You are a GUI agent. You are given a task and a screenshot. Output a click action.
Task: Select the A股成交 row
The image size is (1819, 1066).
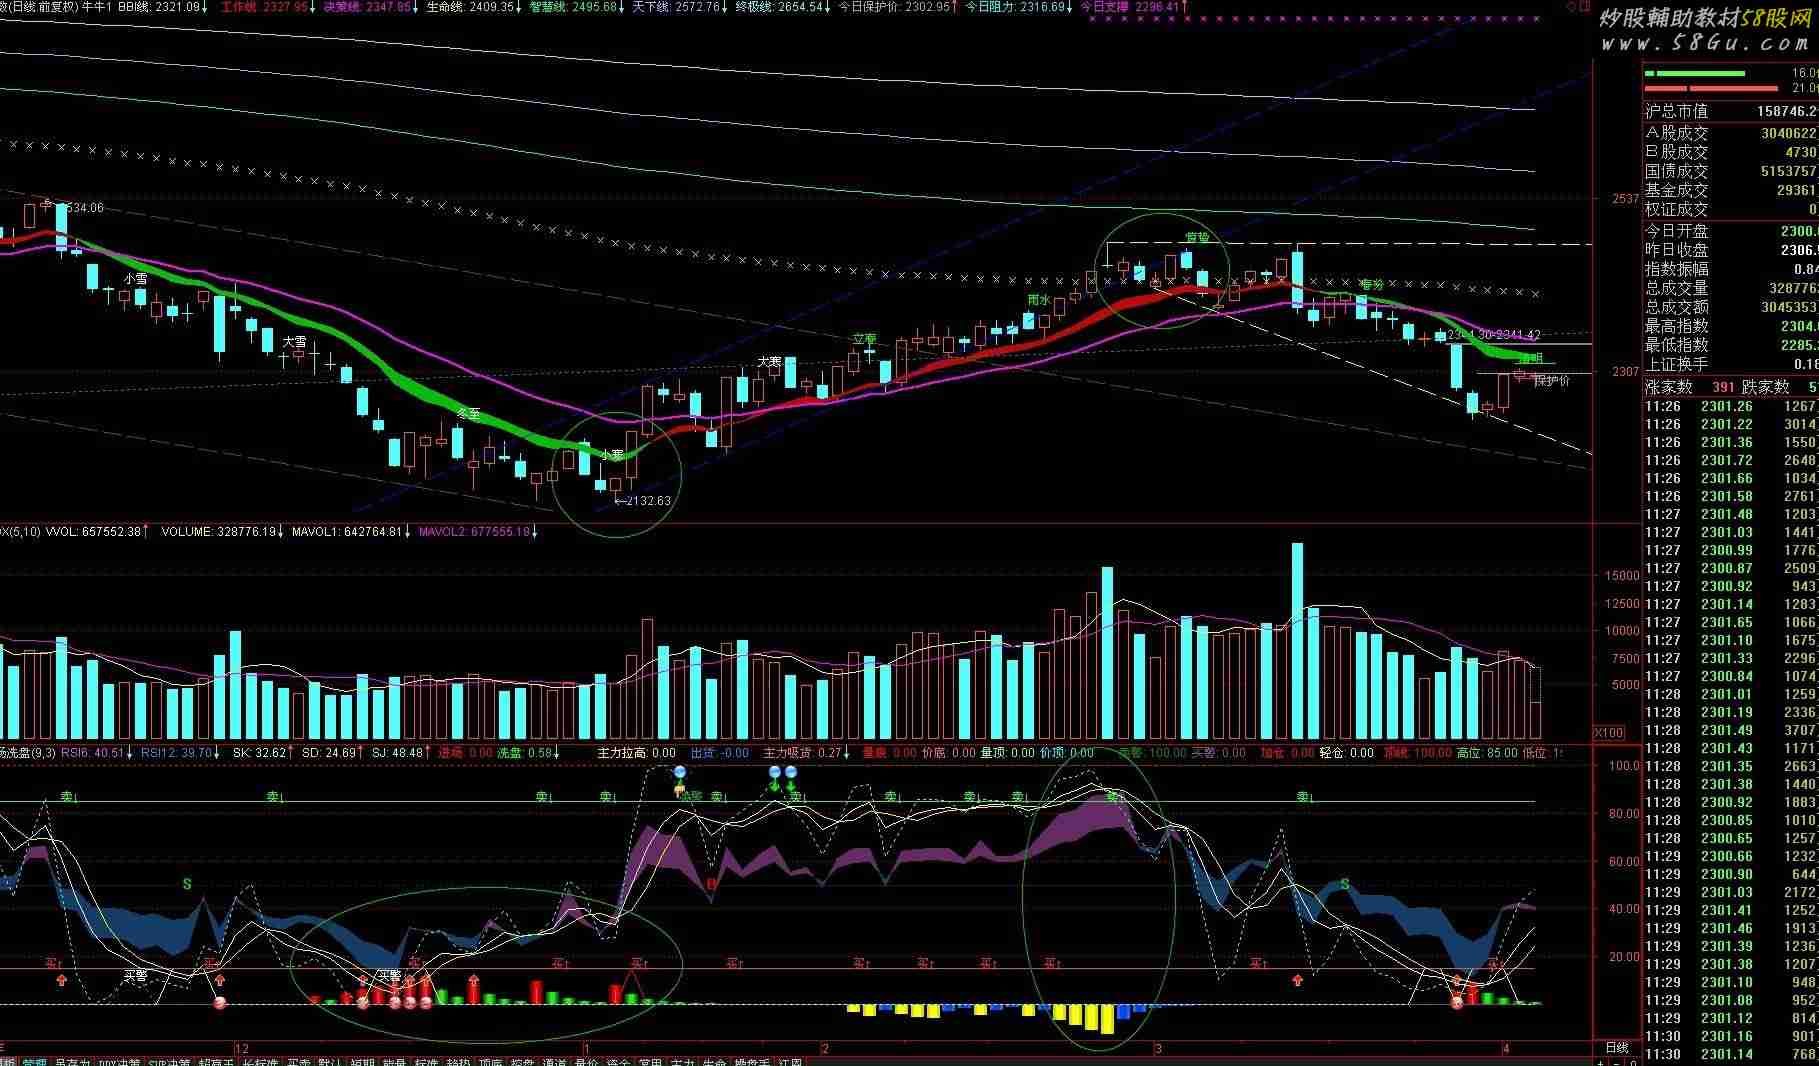[x=1731, y=132]
